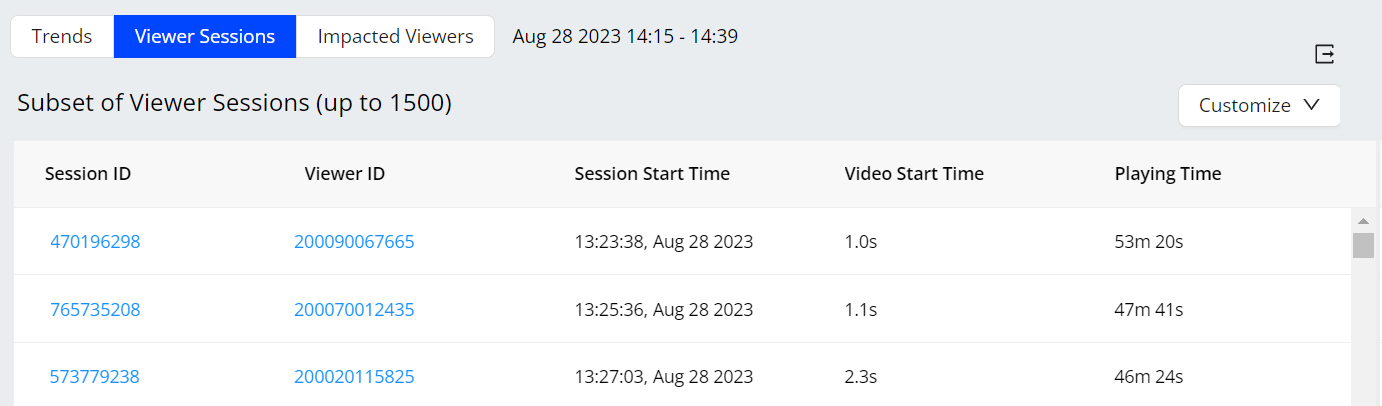The image size is (1382, 406).
Task: Open session ID 470196298
Action: 95,241
